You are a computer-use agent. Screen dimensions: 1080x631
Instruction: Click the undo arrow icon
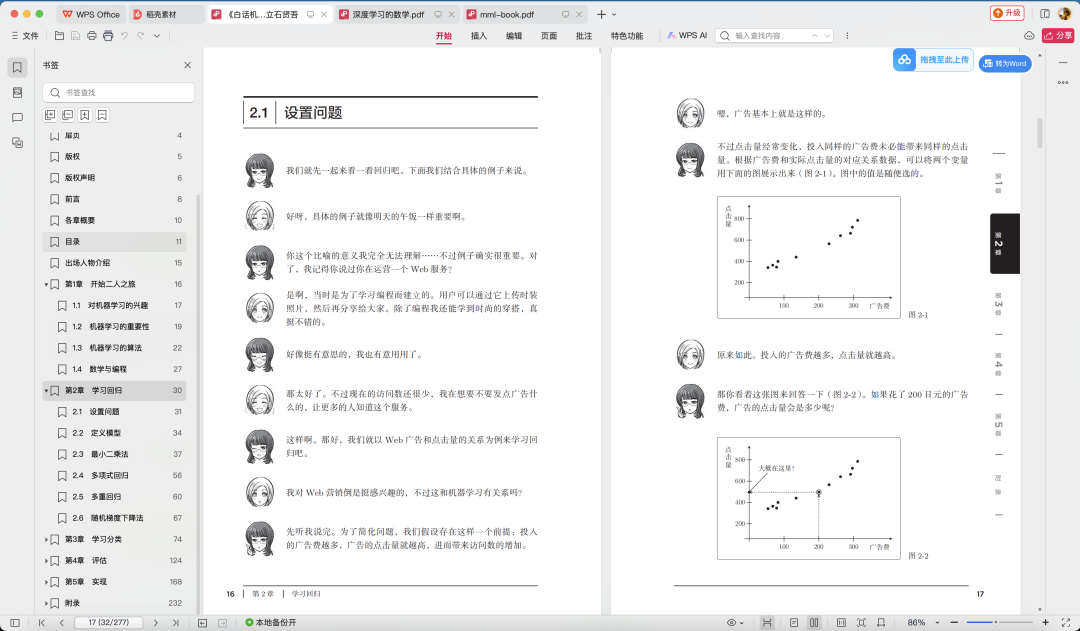(125, 35)
